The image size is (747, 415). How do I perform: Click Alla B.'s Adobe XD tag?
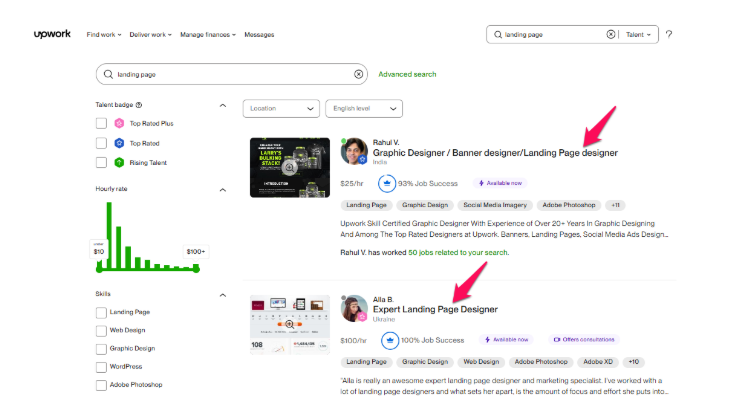point(598,362)
